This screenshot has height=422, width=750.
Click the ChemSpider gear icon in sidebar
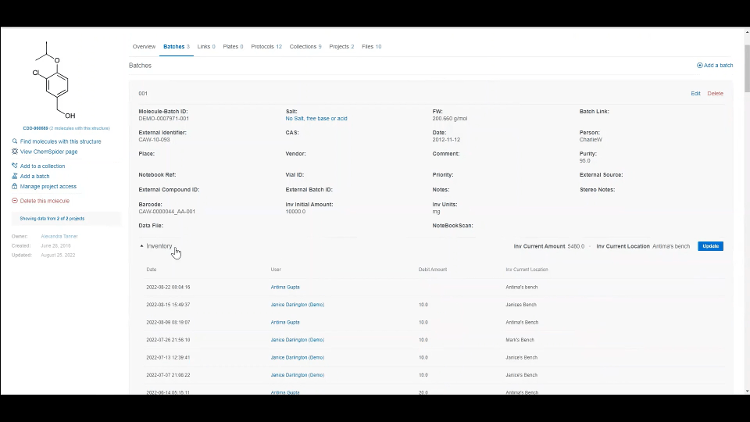tap(14, 152)
